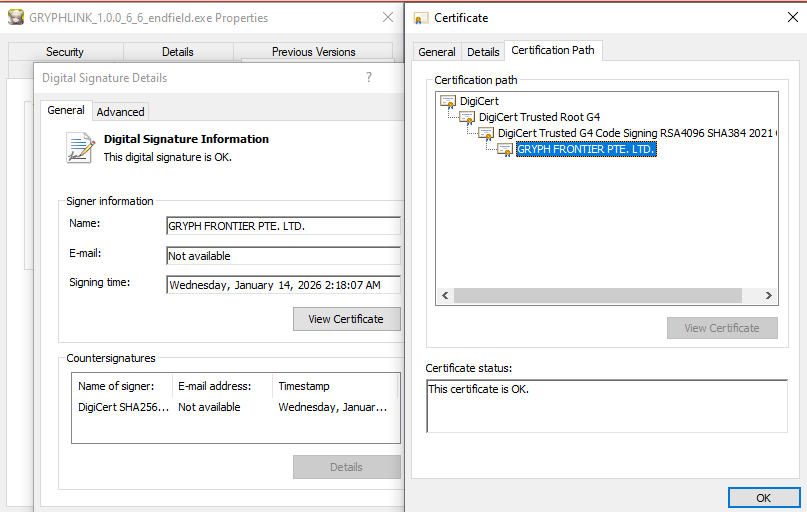
Task: Select DigiCert in the certification path
Action: point(479,101)
